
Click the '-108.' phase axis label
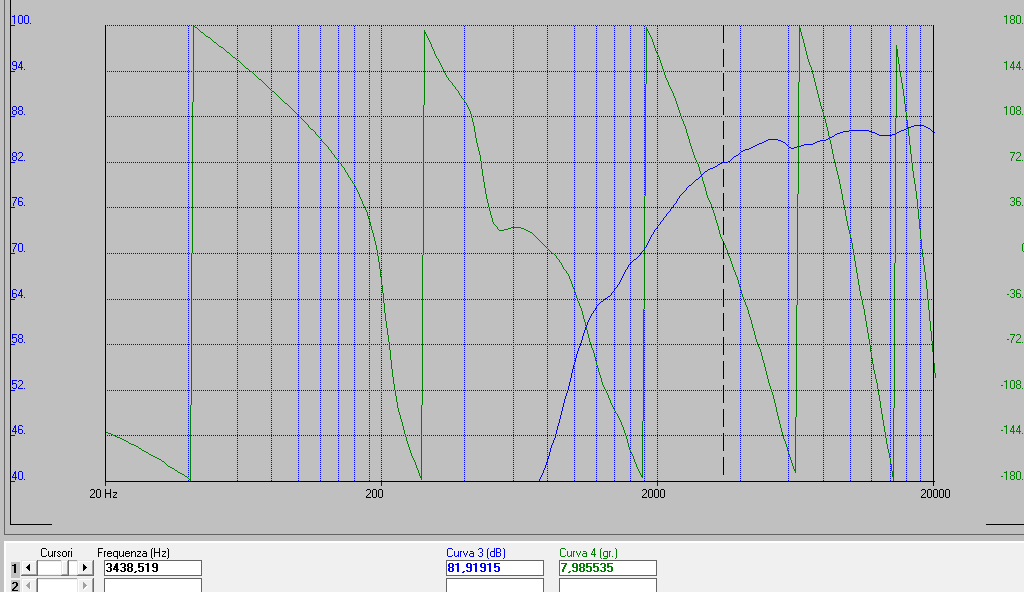pyautogui.click(x=1012, y=385)
